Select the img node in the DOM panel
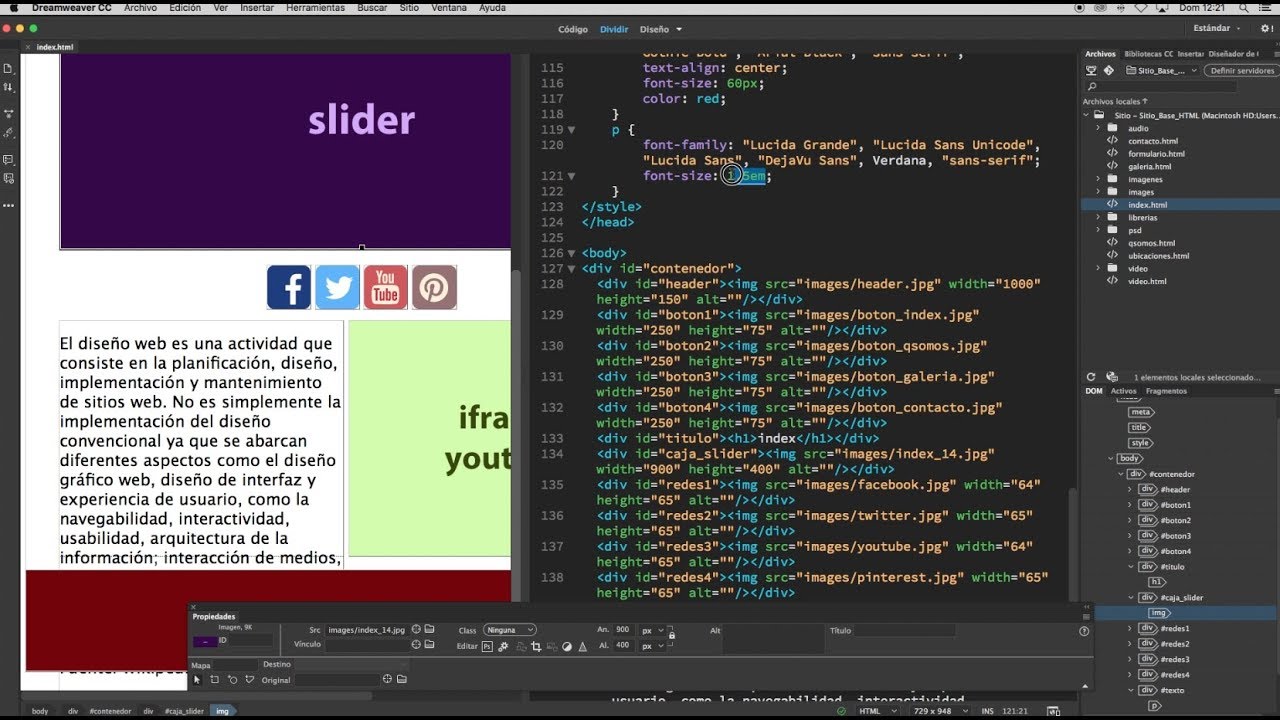The width and height of the screenshot is (1280, 720). pyautogui.click(x=1159, y=613)
